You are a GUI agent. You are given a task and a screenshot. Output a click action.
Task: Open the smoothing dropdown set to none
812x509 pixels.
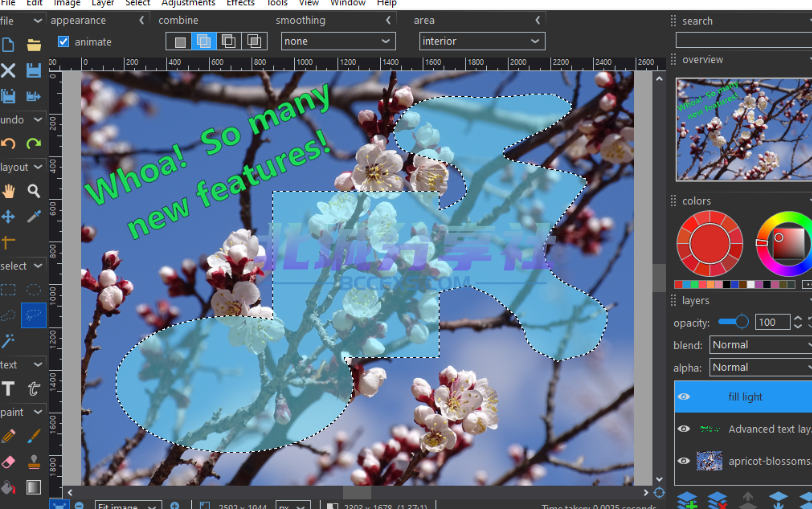pyautogui.click(x=338, y=41)
